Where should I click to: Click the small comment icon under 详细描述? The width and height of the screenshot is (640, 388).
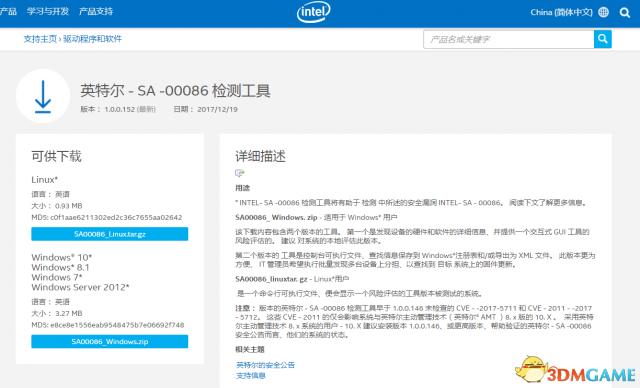coord(240,173)
